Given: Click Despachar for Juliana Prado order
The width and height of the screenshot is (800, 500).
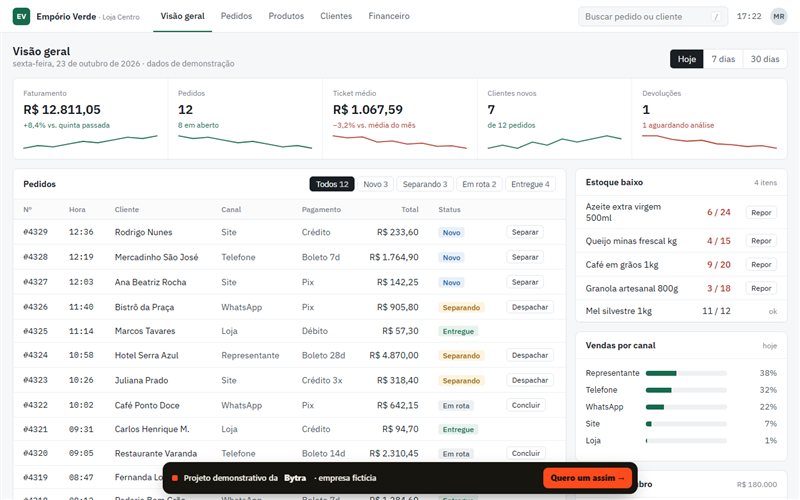Looking at the screenshot, I should click(530, 380).
